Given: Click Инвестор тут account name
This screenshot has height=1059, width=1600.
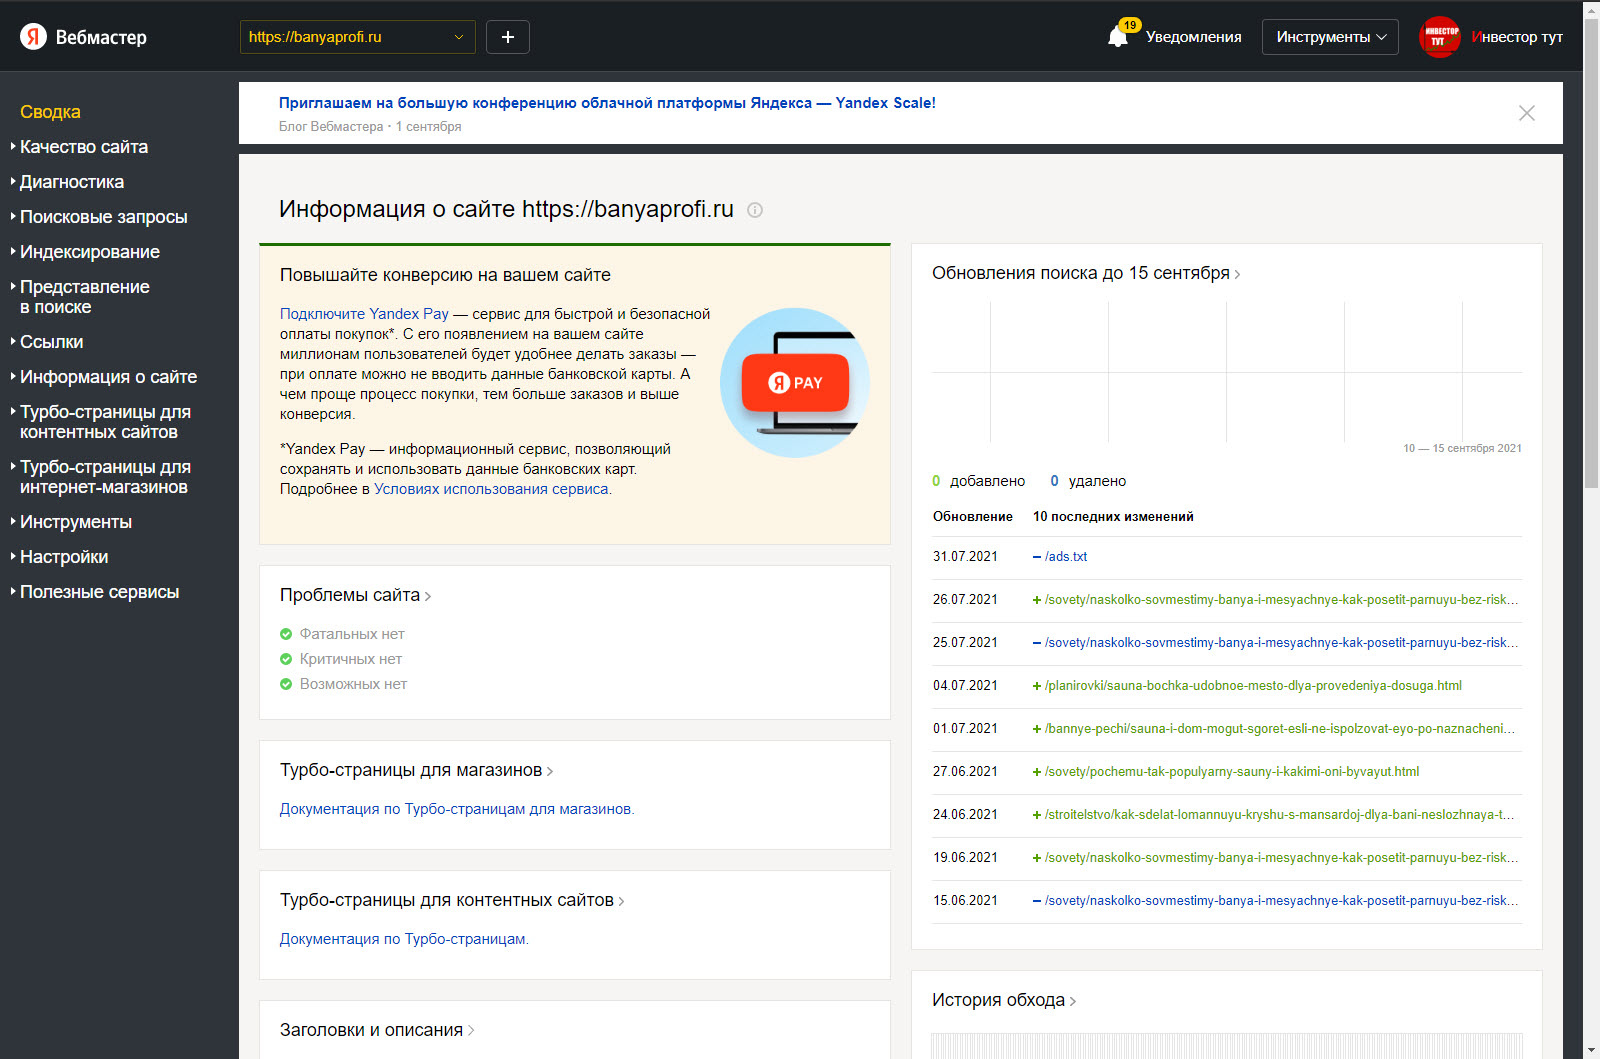Looking at the screenshot, I should tap(1517, 37).
